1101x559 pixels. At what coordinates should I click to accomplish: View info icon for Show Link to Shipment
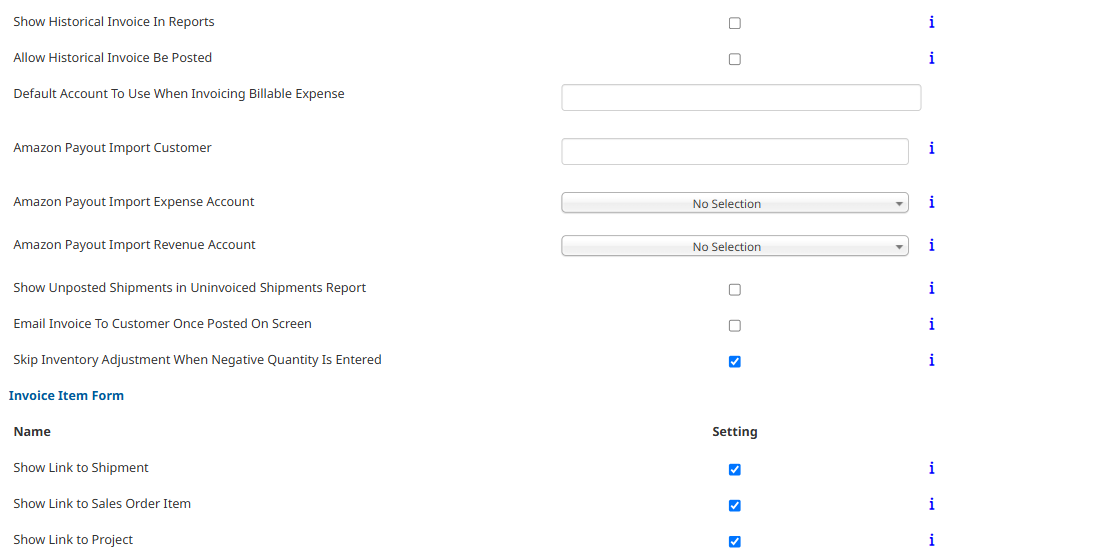tap(931, 468)
